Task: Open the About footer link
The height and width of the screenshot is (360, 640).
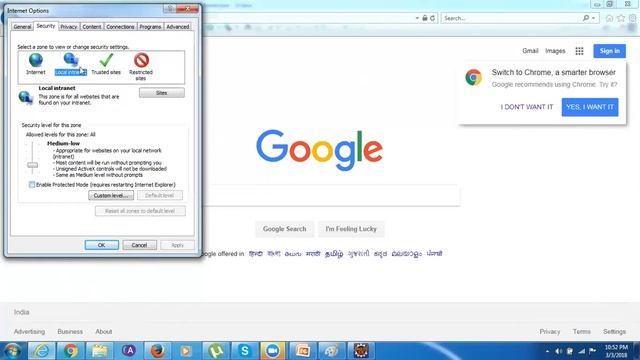Action: pyautogui.click(x=104, y=331)
